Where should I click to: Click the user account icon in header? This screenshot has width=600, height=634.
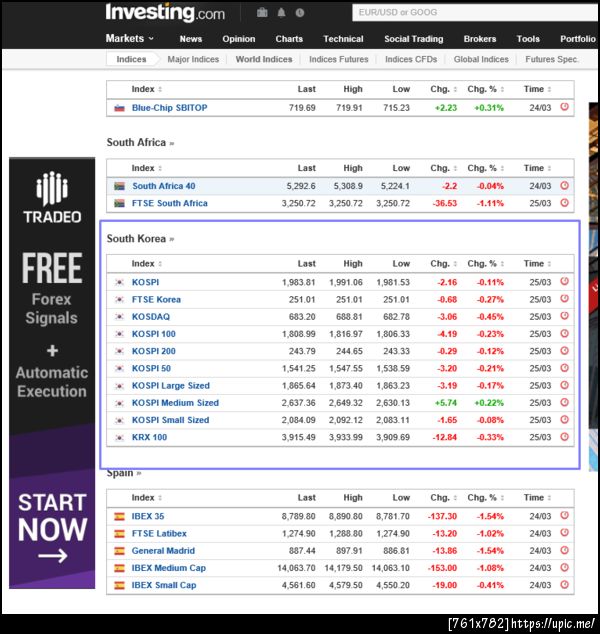[298, 13]
